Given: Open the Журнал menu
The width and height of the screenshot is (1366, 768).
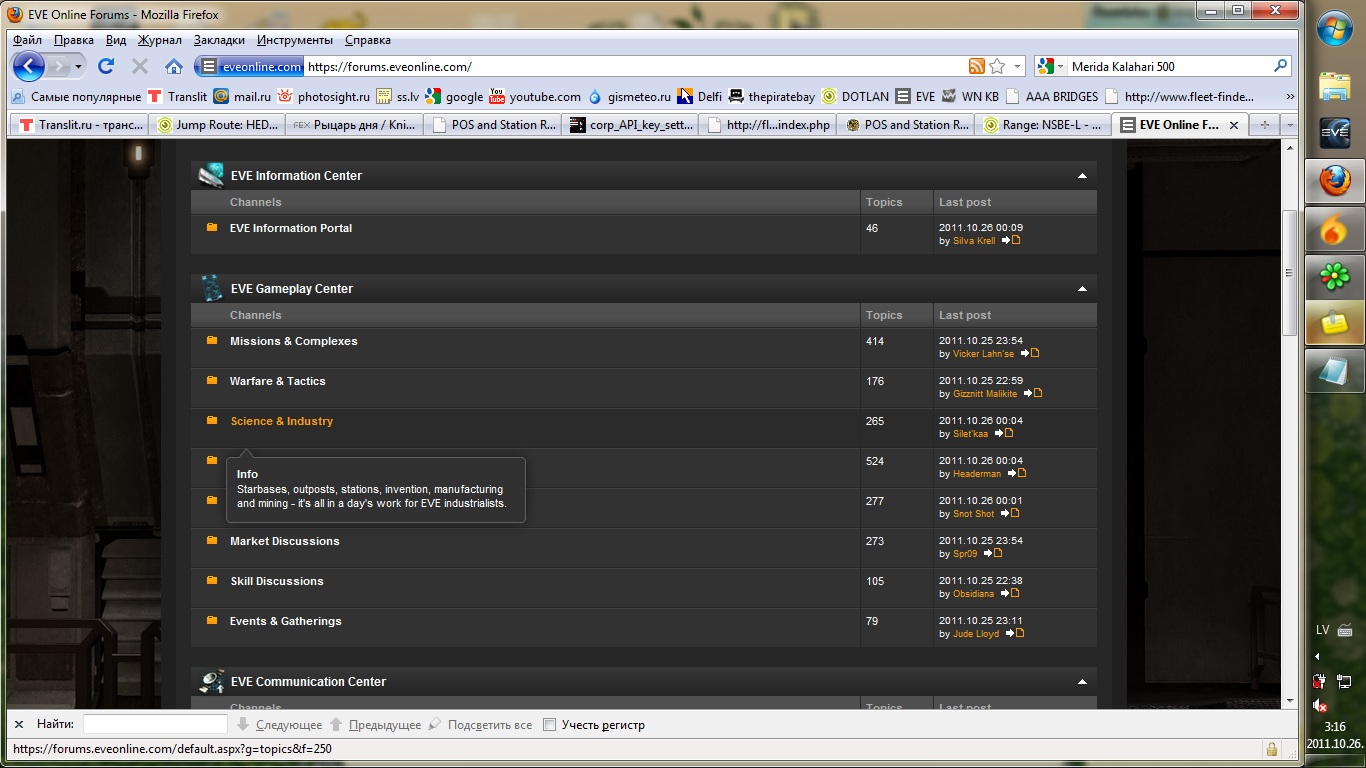Looking at the screenshot, I should (x=160, y=40).
